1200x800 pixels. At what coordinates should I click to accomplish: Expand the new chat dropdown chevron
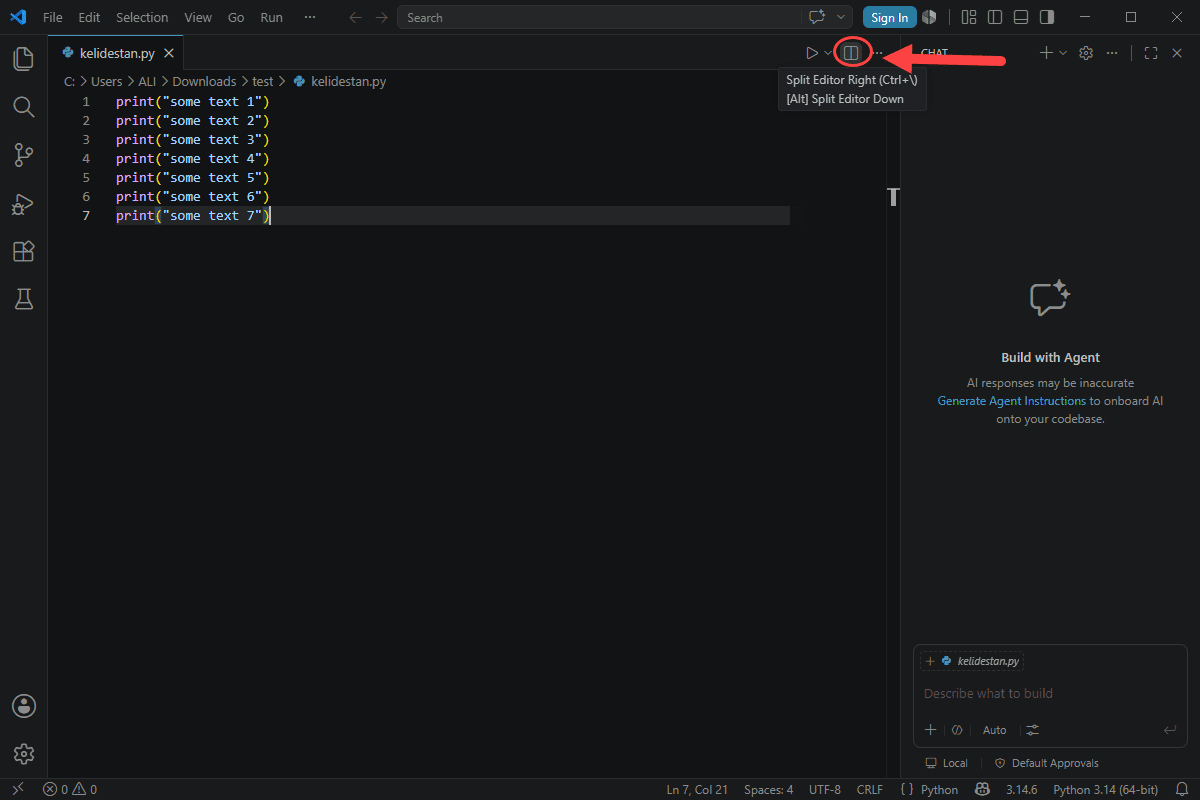[x=1063, y=53]
